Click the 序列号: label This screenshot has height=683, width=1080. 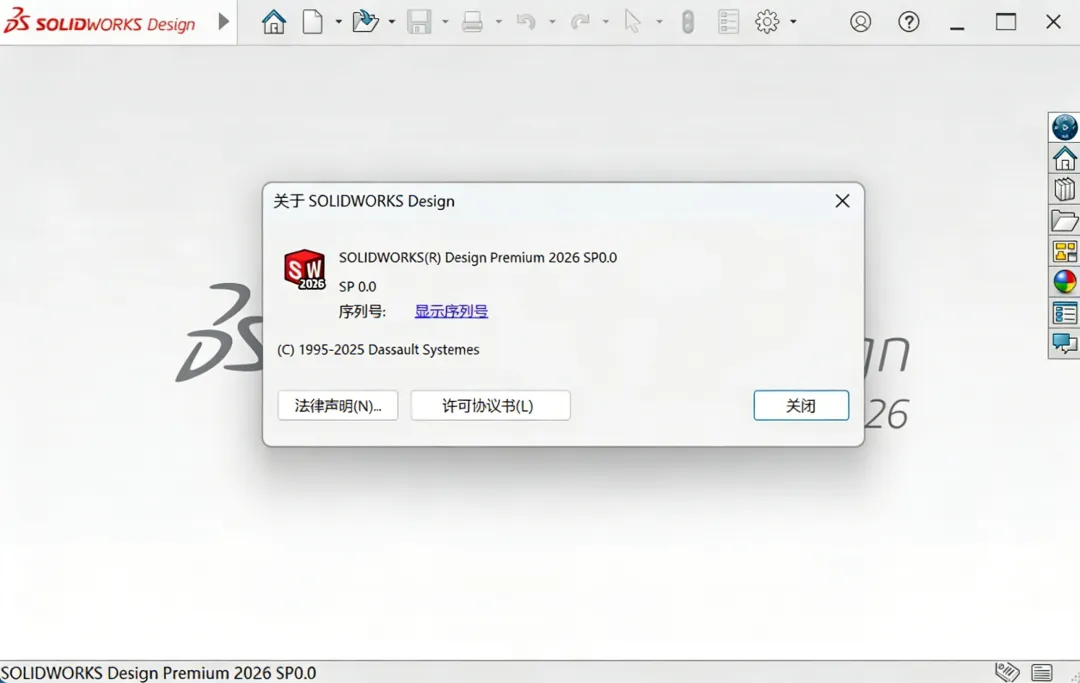pos(362,311)
